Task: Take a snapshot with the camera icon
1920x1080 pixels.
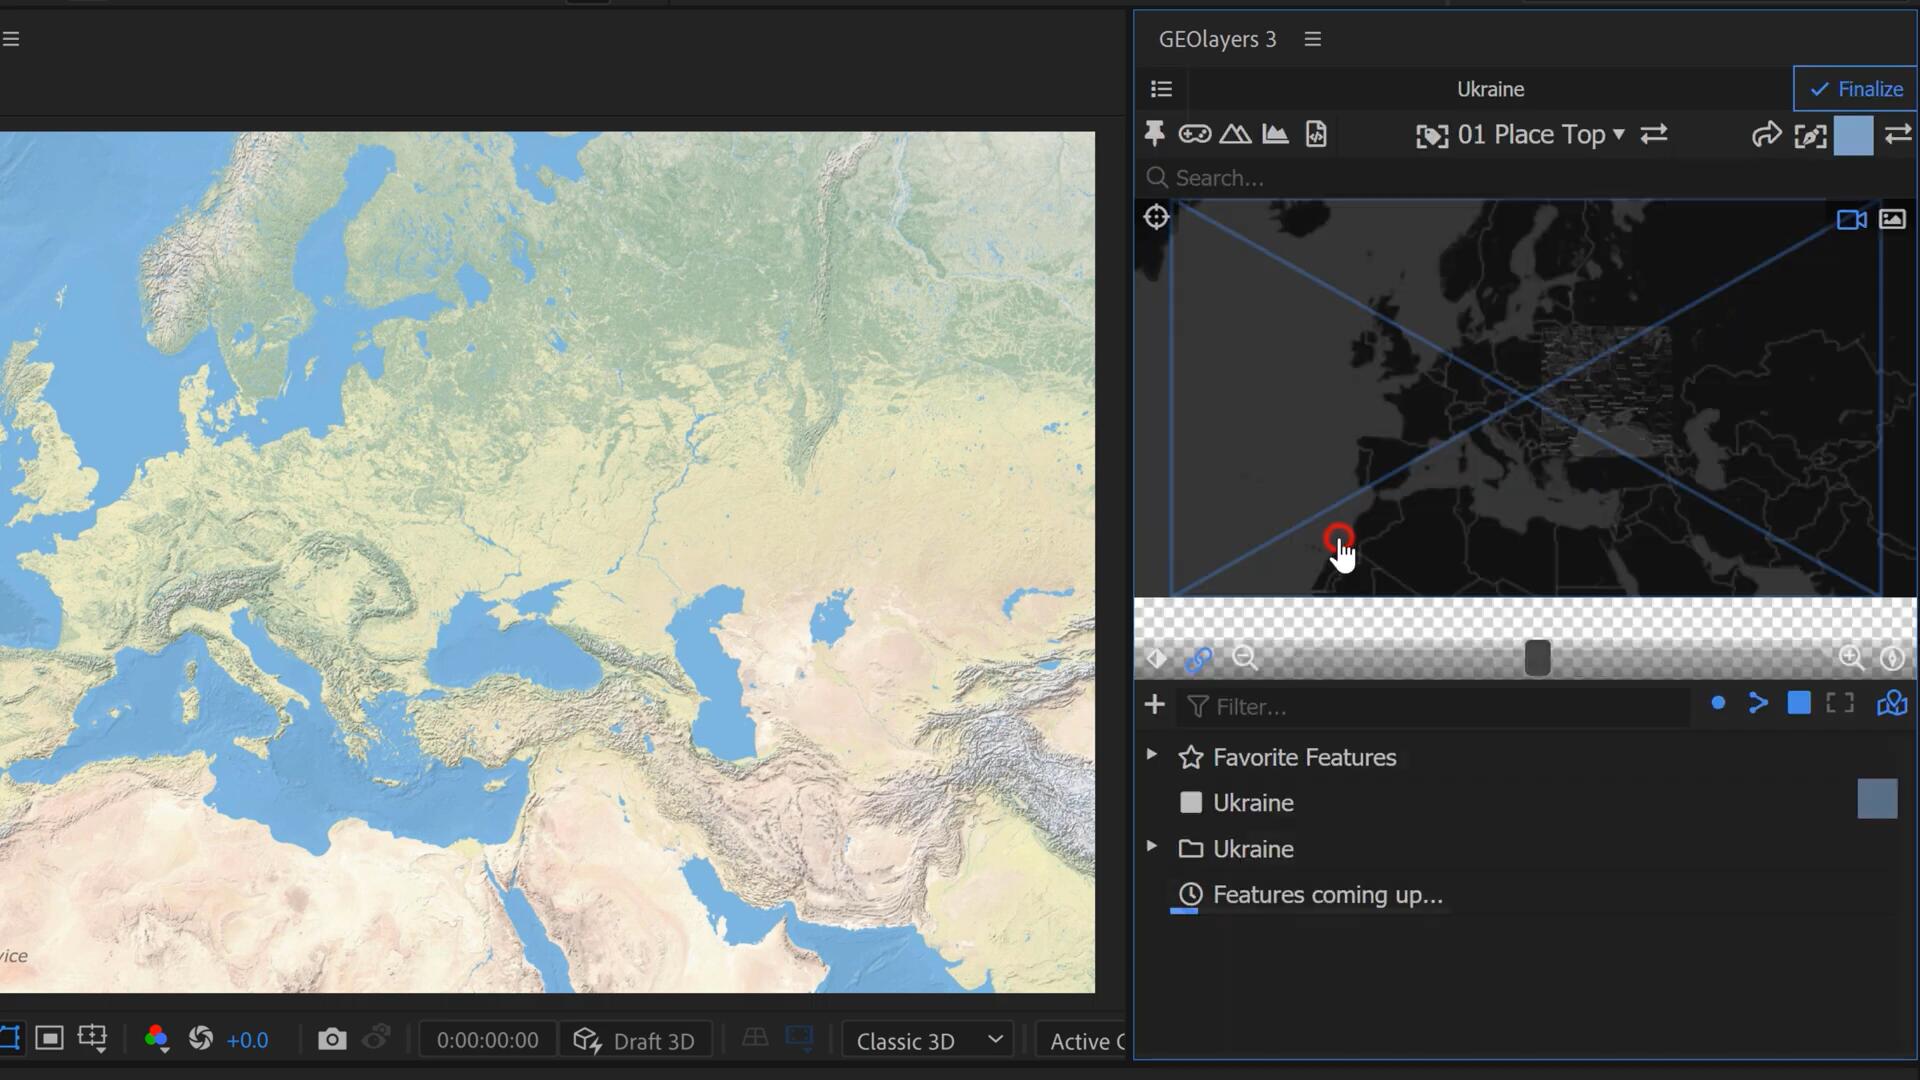Action: pyautogui.click(x=332, y=1040)
